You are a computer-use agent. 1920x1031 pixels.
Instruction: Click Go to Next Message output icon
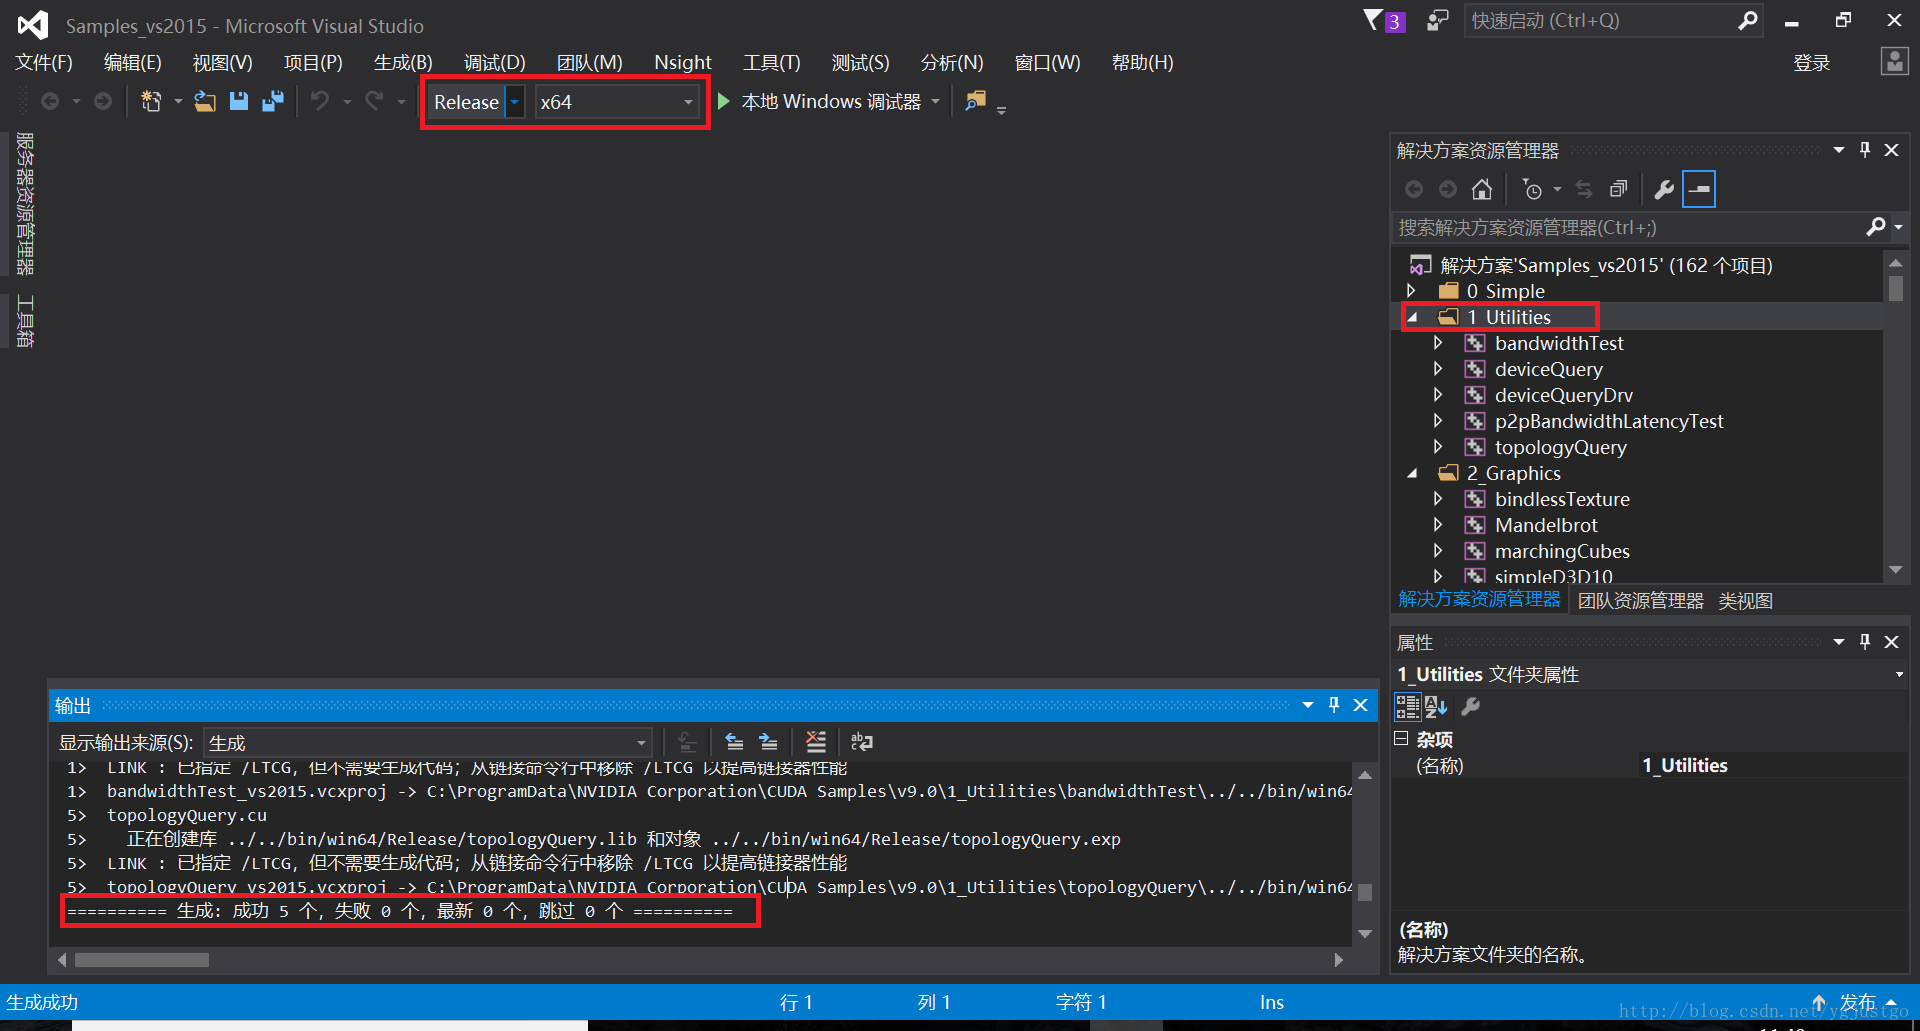(x=768, y=742)
